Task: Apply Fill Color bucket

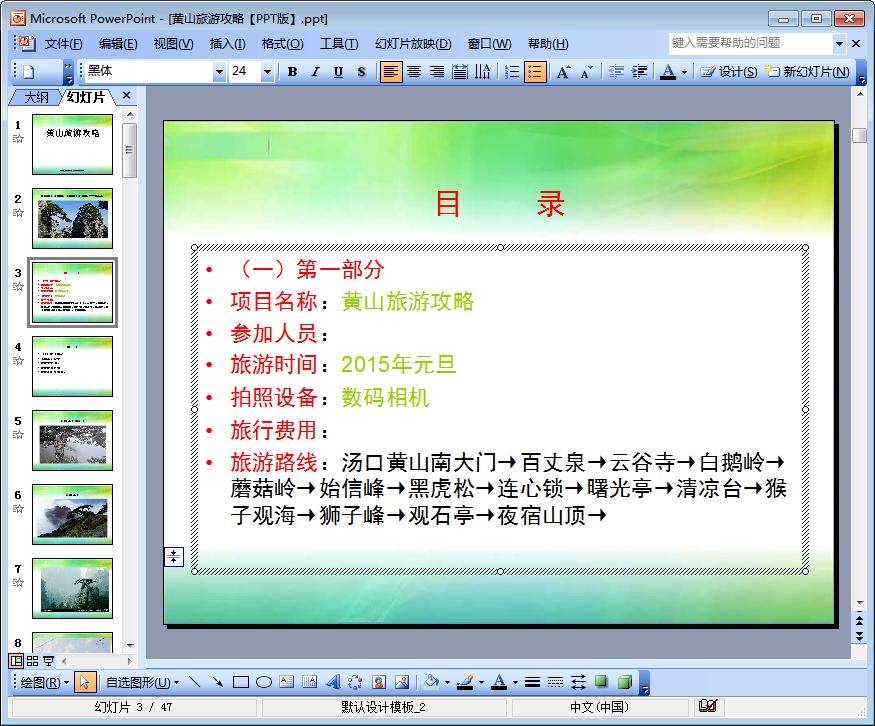Action: [x=431, y=682]
